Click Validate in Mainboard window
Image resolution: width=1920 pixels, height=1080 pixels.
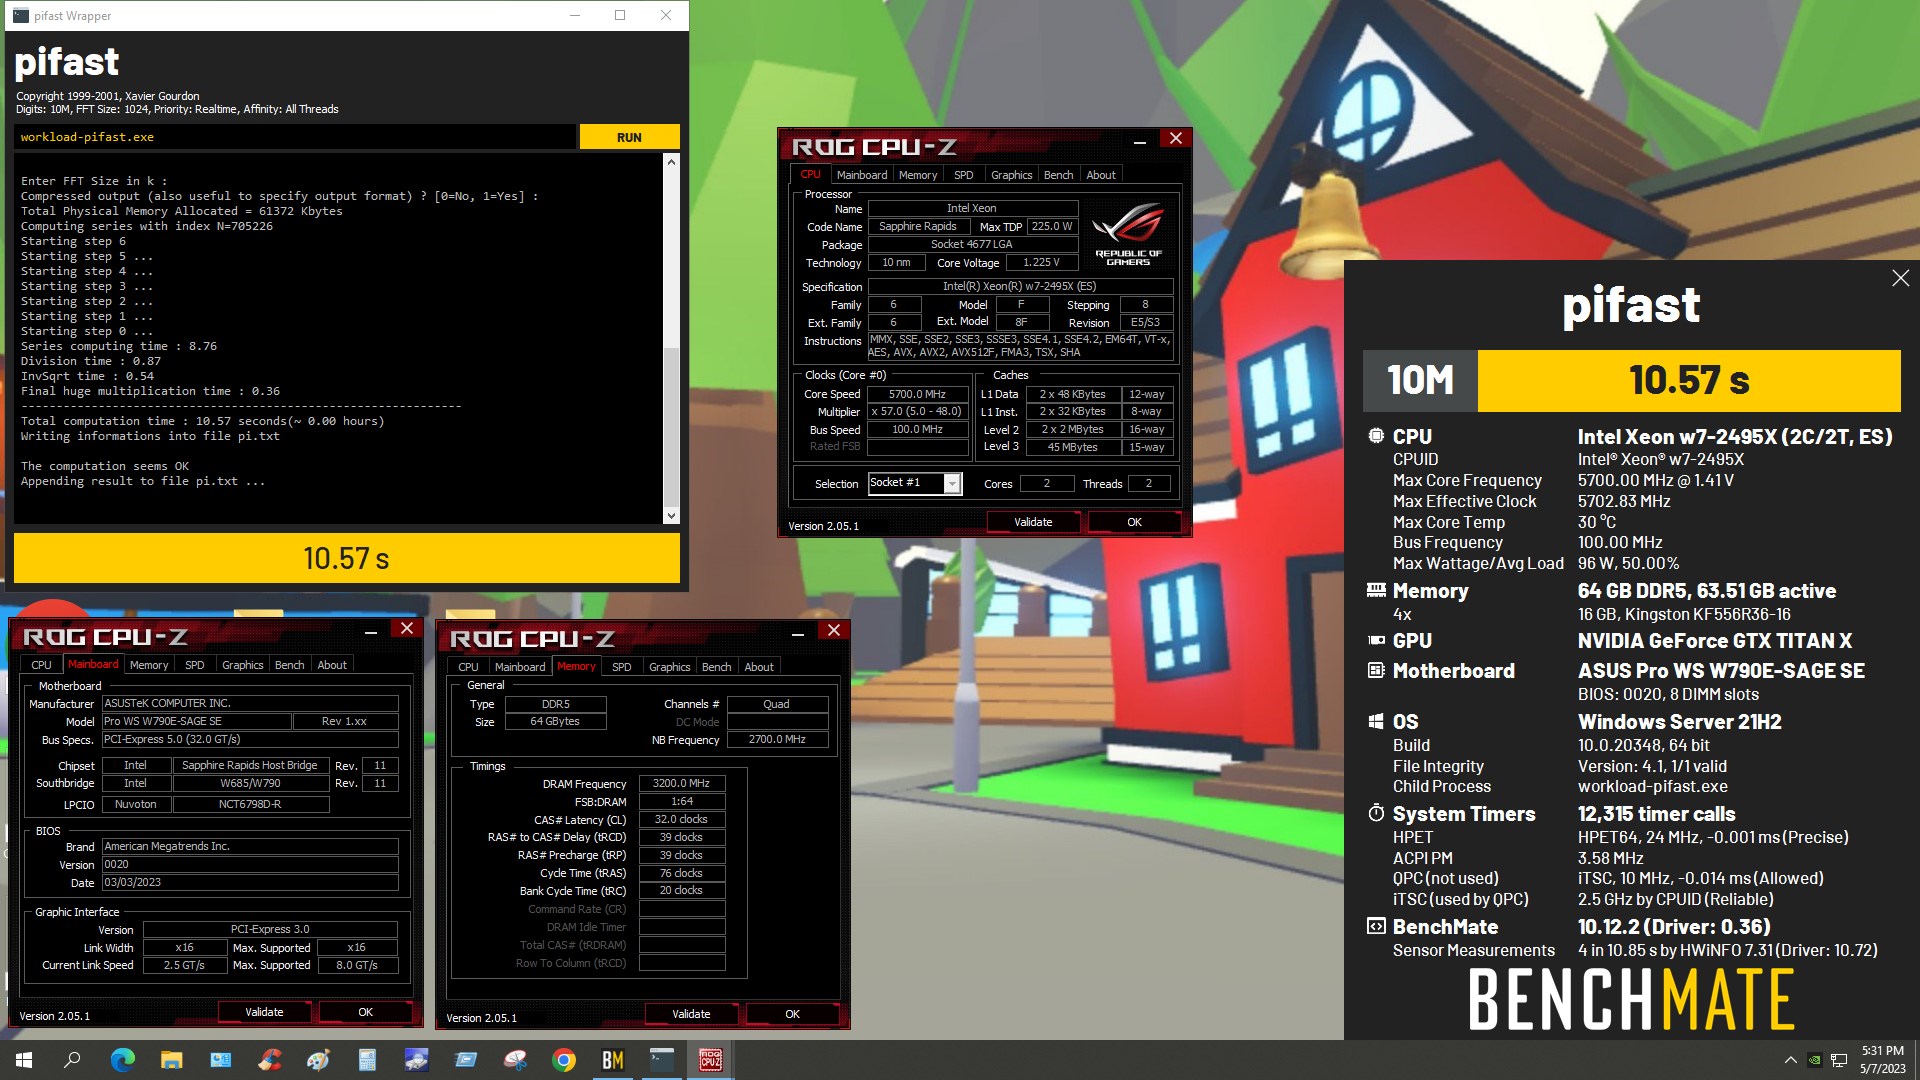click(x=264, y=1012)
